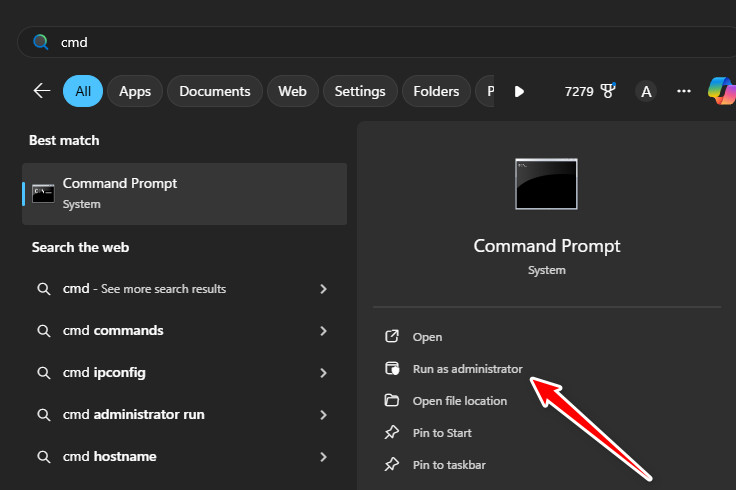This screenshot has height=490, width=736.
Task: Expand the cmd hostname suggestion chevron
Action: (x=323, y=457)
